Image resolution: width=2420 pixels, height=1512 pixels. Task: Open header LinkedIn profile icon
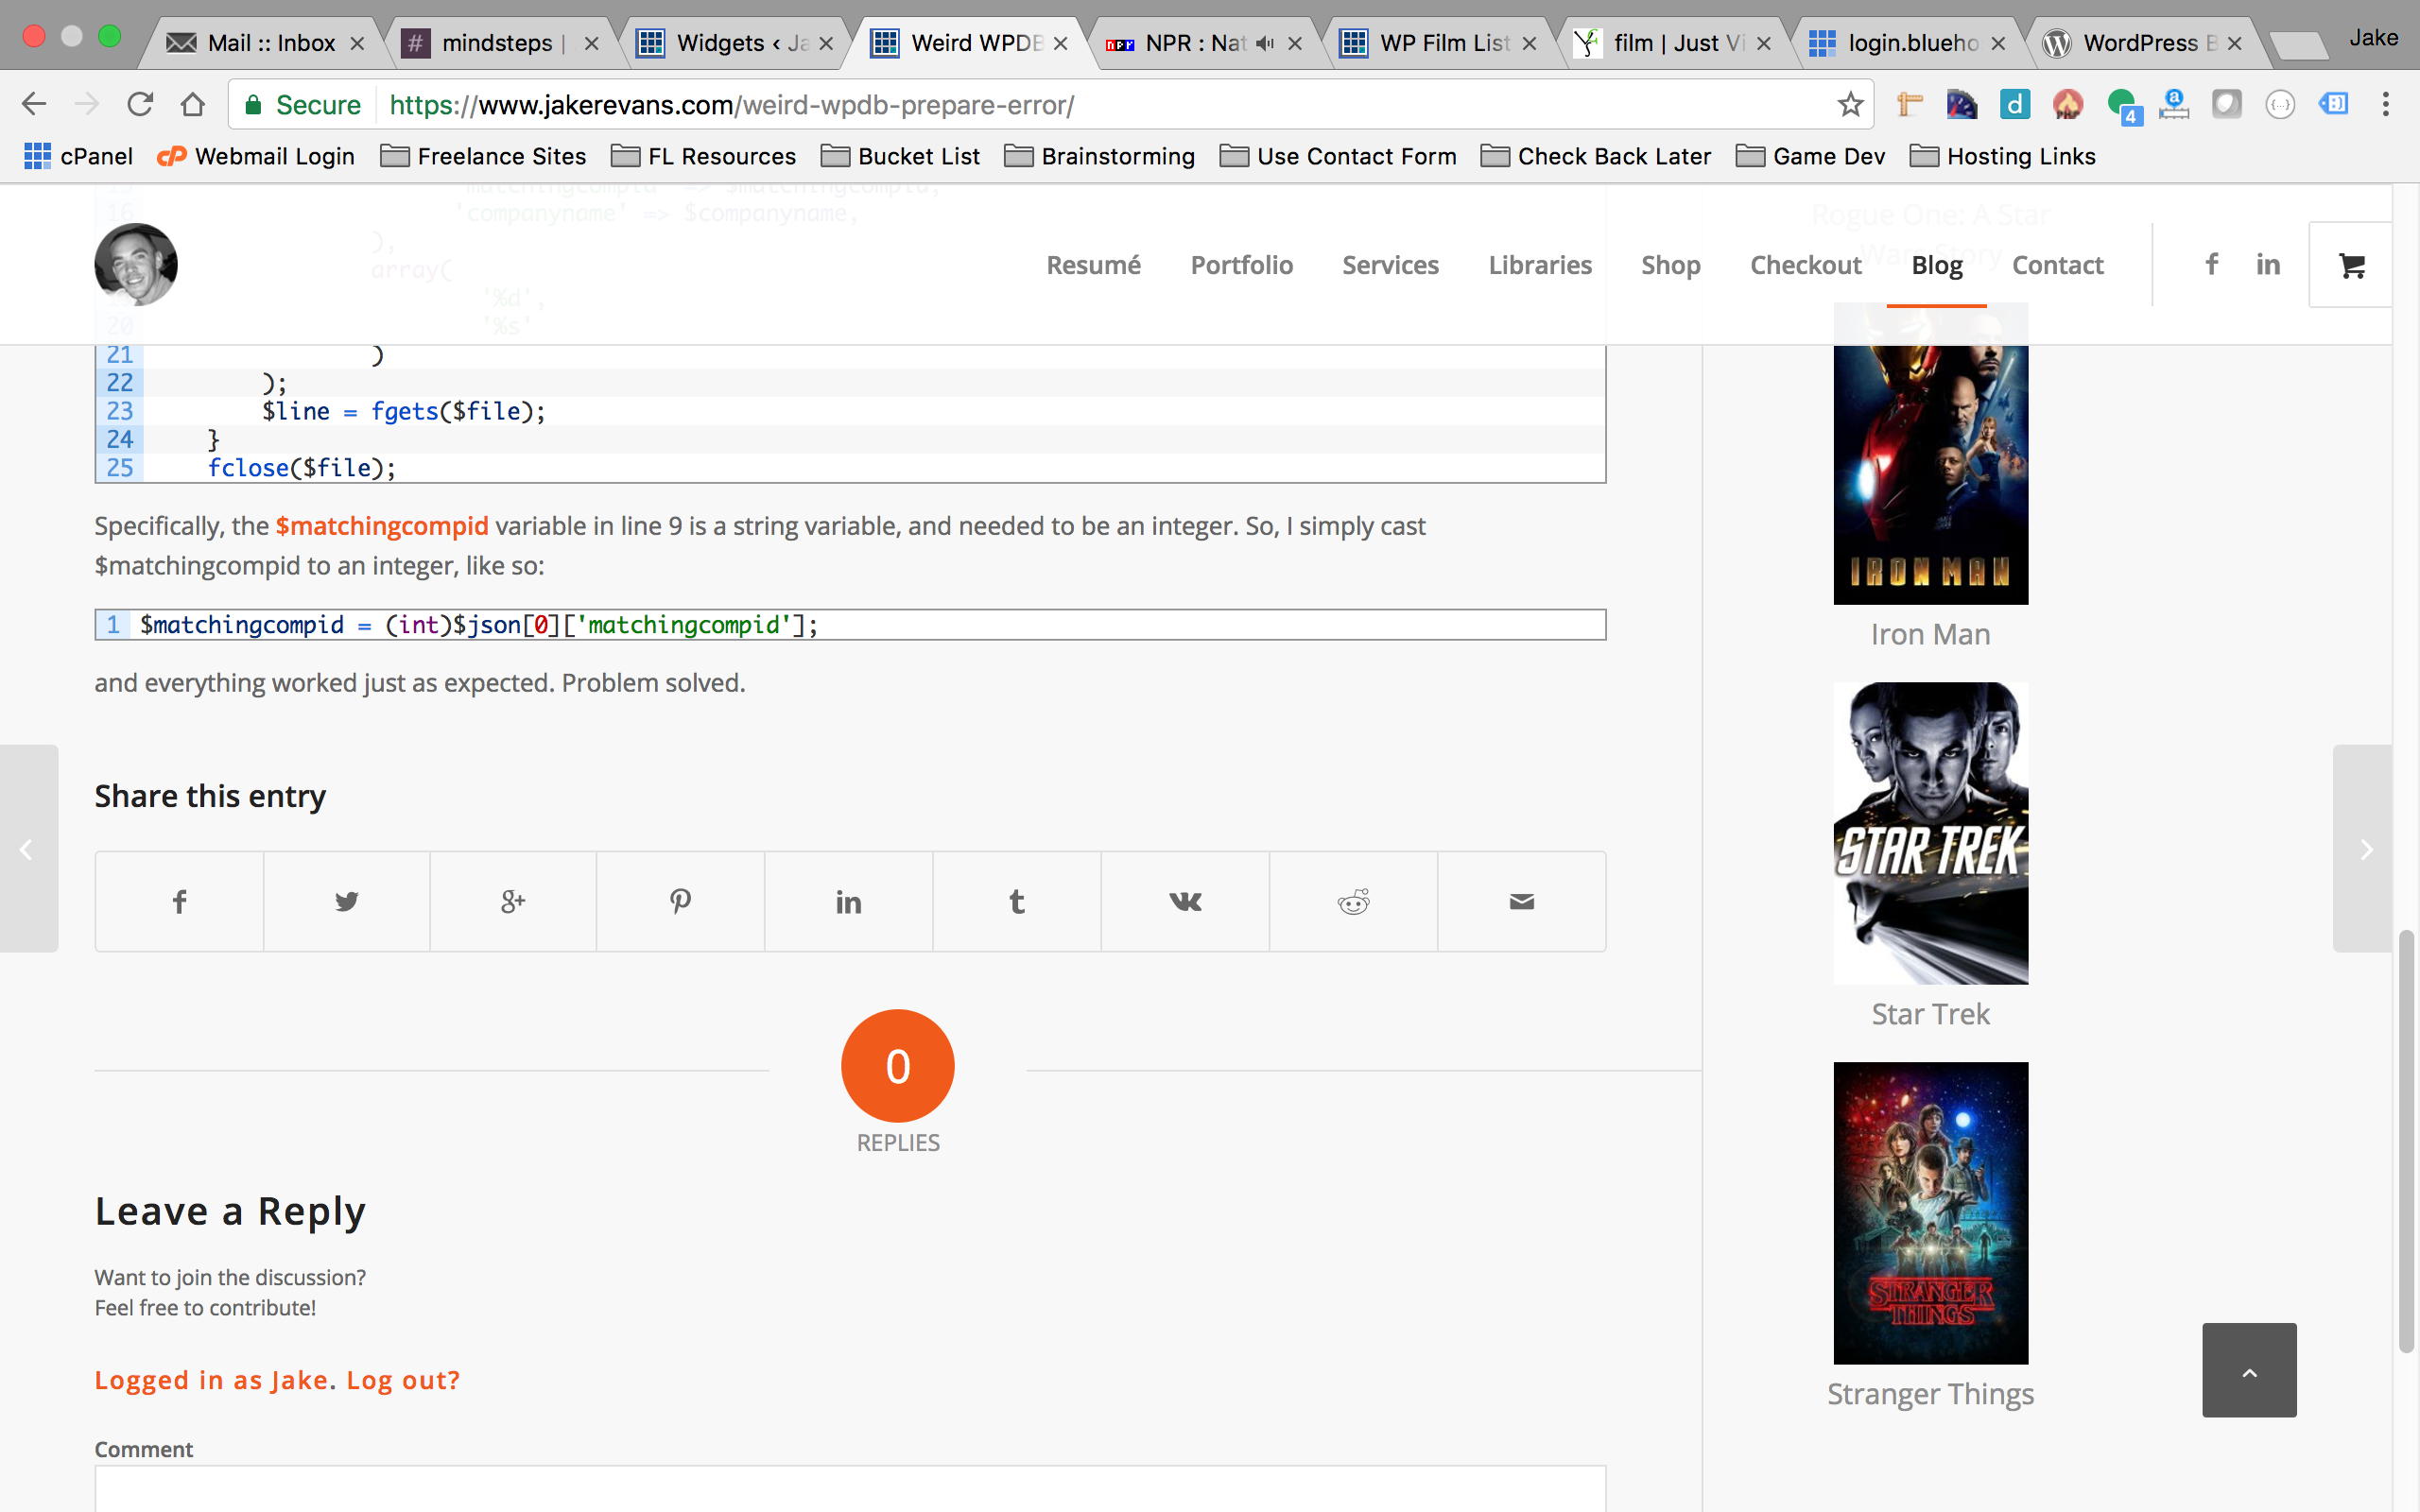(x=2268, y=264)
